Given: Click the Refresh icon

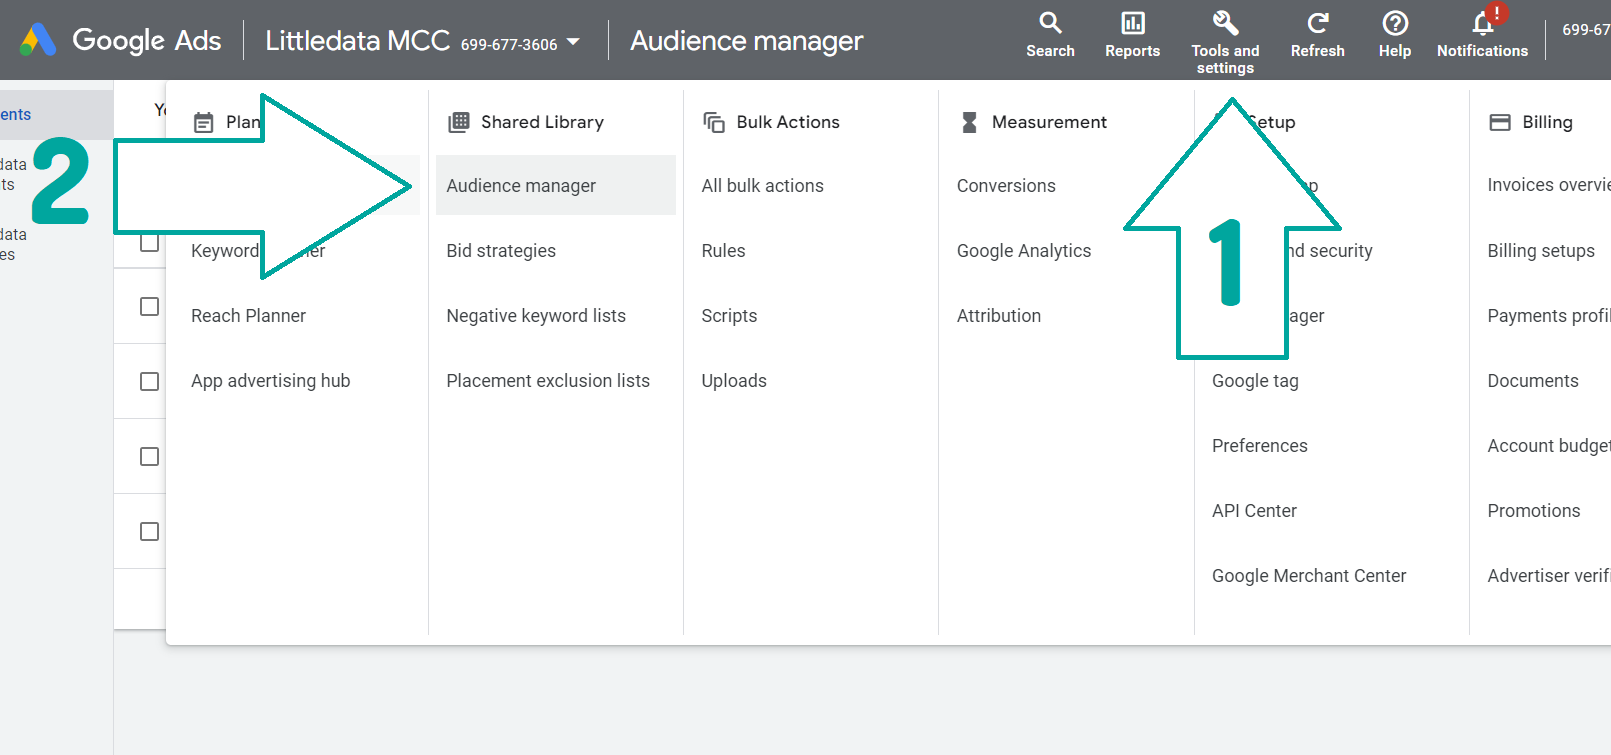Looking at the screenshot, I should (x=1318, y=22).
